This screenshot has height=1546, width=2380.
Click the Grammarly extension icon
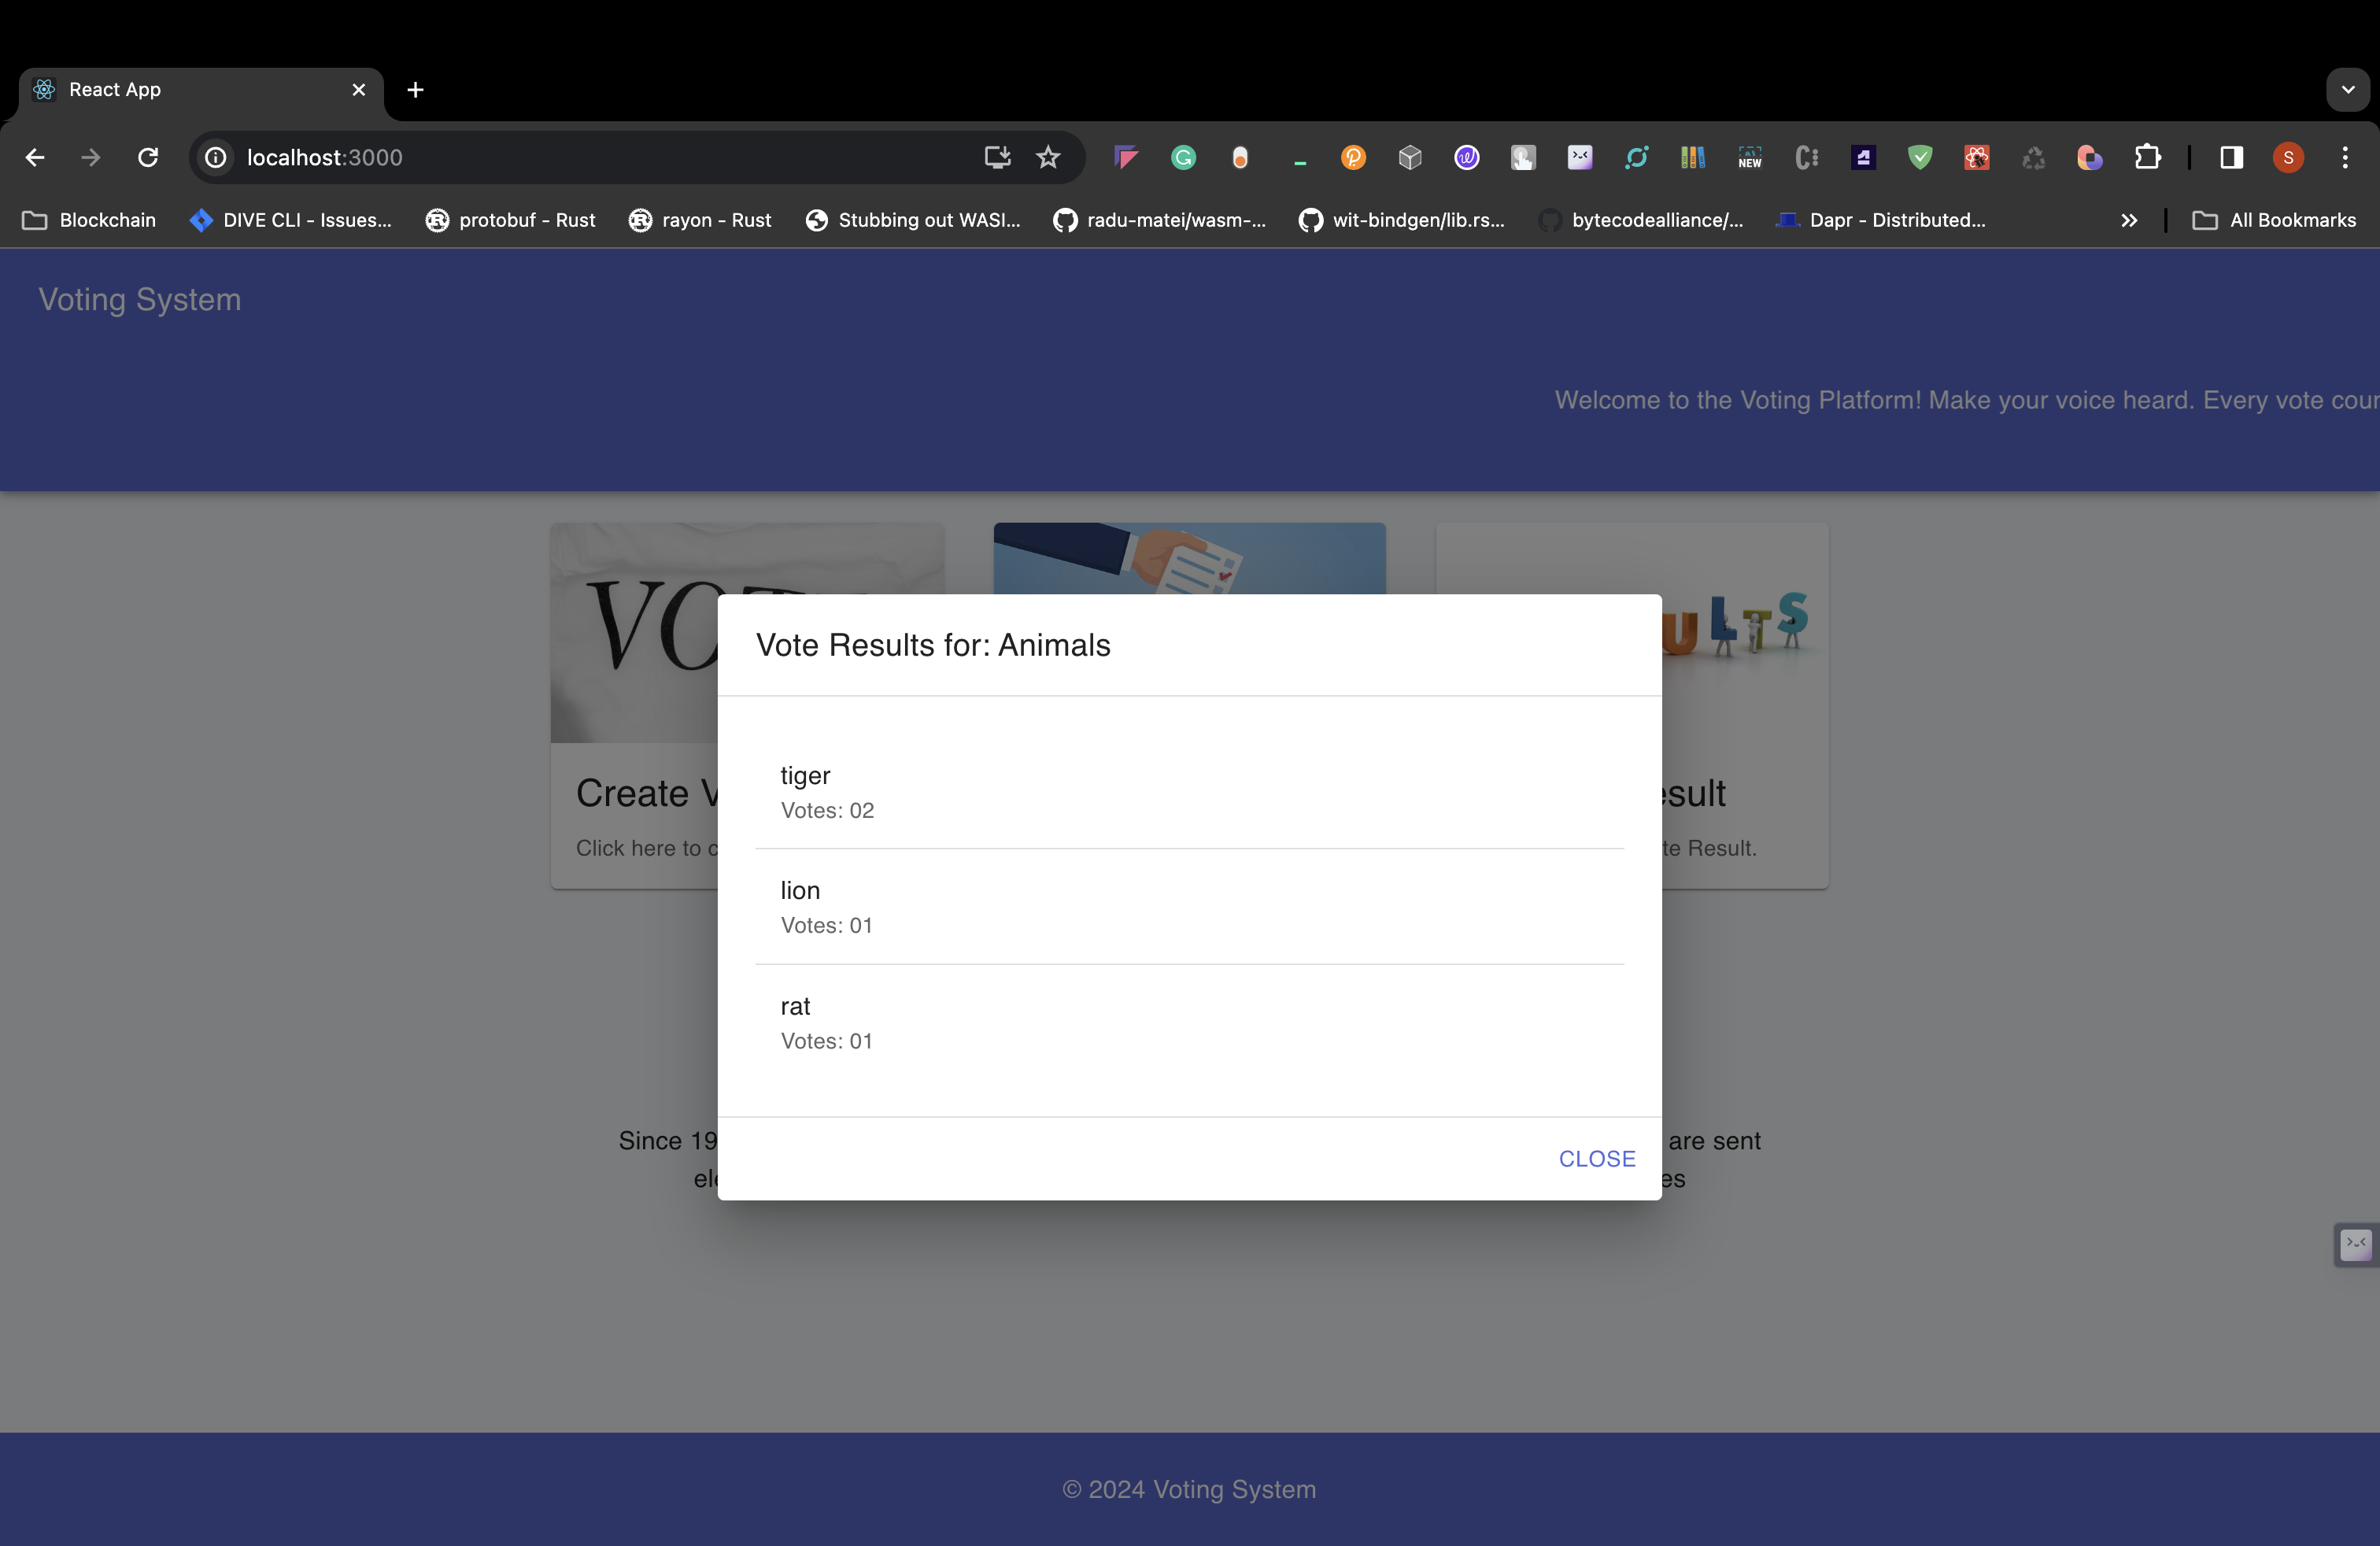click(x=1183, y=158)
